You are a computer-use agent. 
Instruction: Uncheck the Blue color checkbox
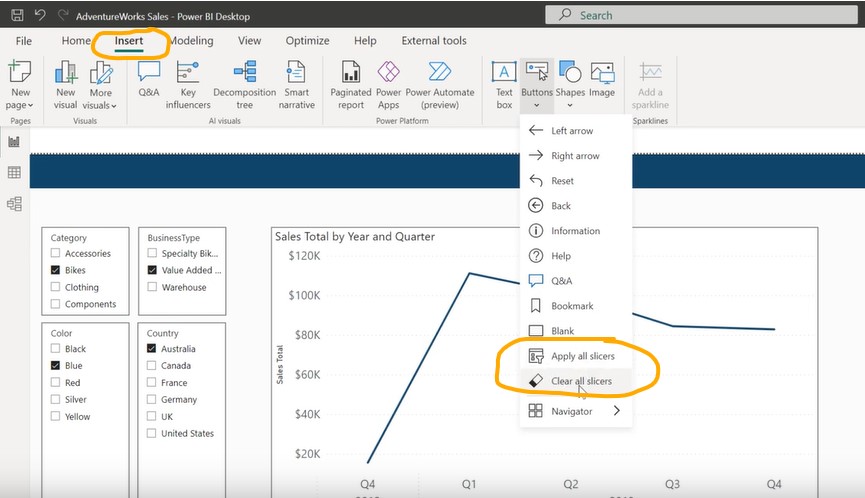tap(56, 366)
